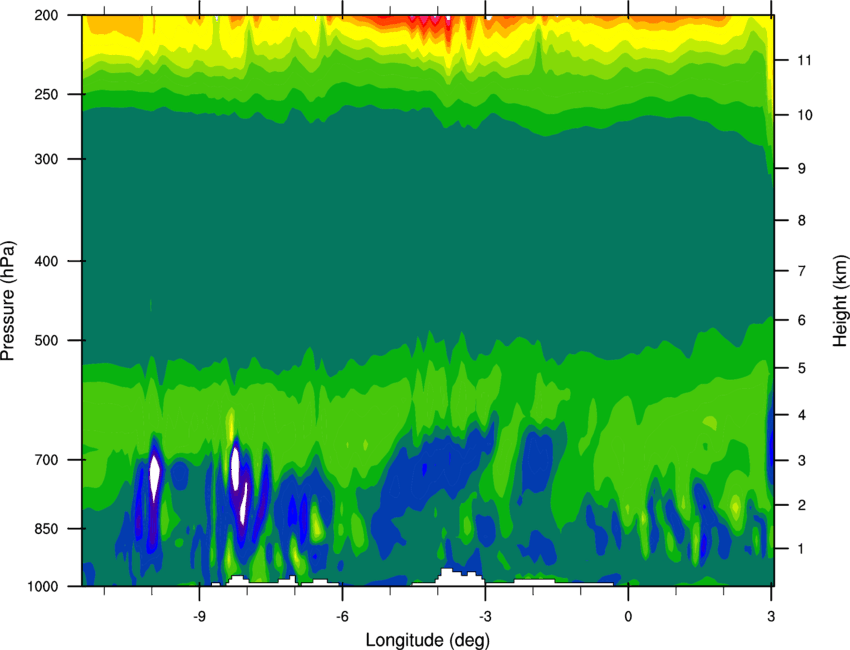Click the -9 longitude tick label
850x650 pixels.
(199, 616)
